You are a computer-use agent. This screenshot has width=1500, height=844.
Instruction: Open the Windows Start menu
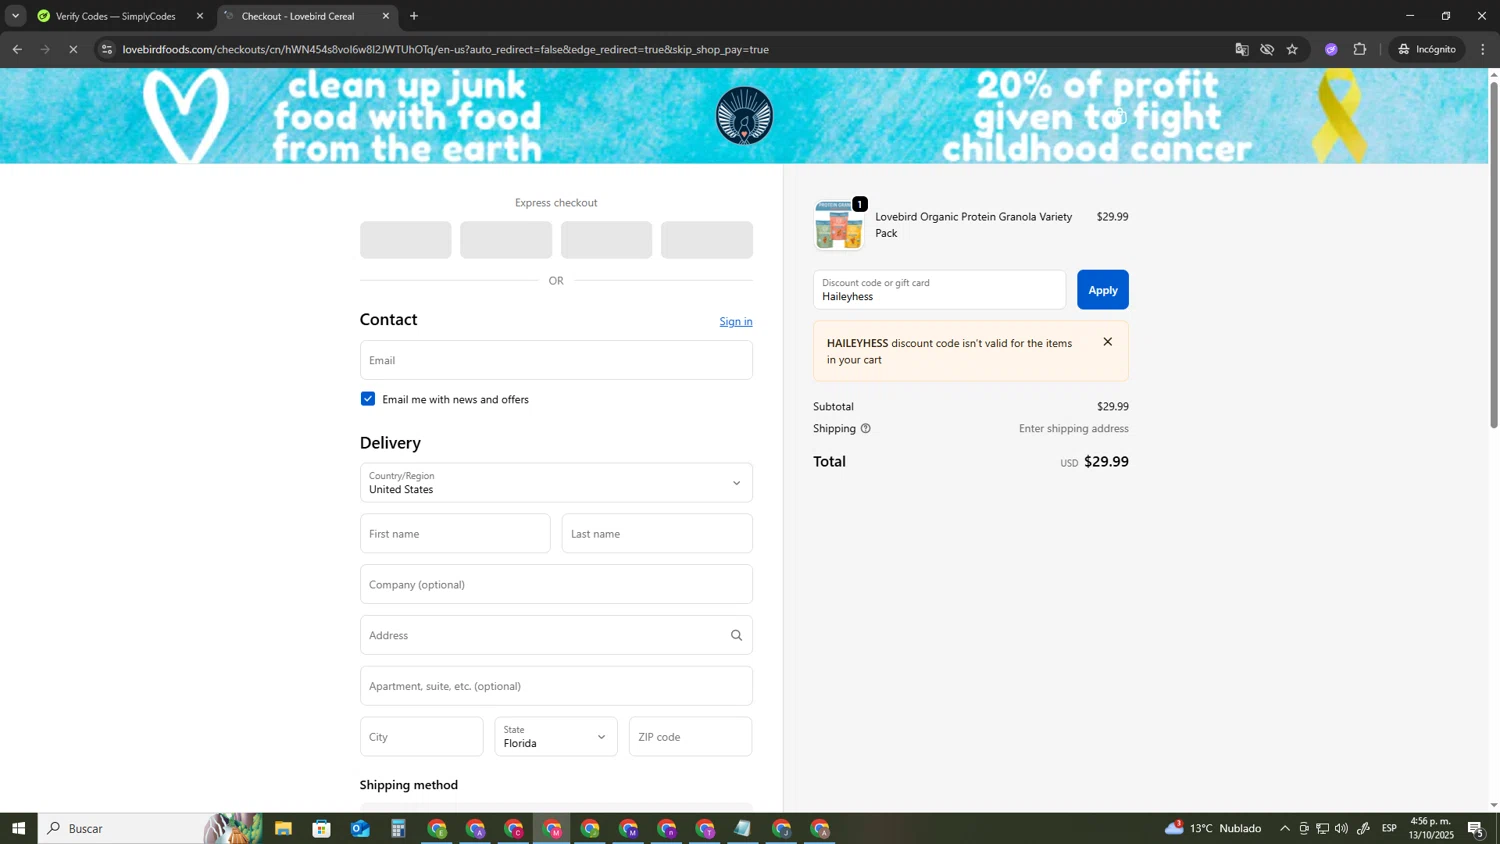(18, 829)
